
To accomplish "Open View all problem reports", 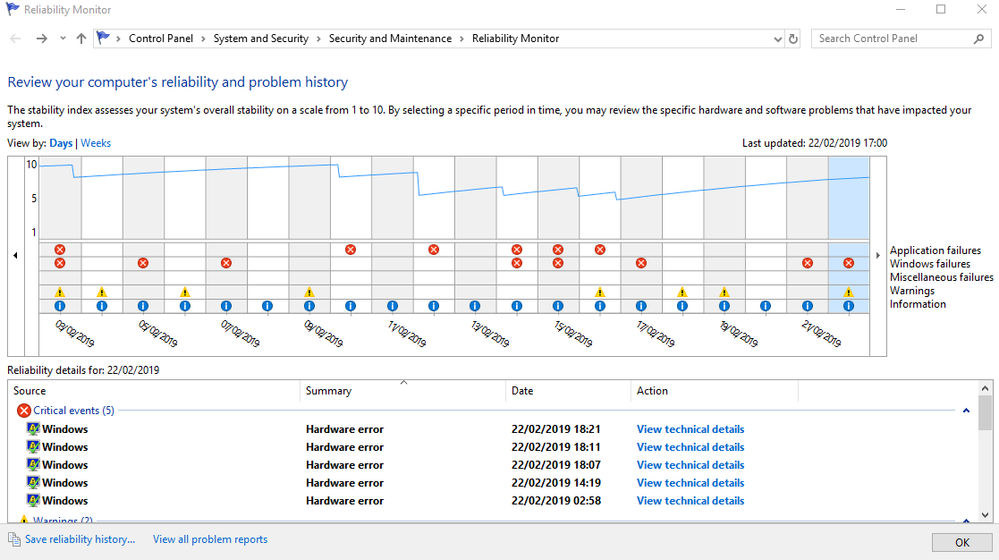I will click(x=210, y=539).
